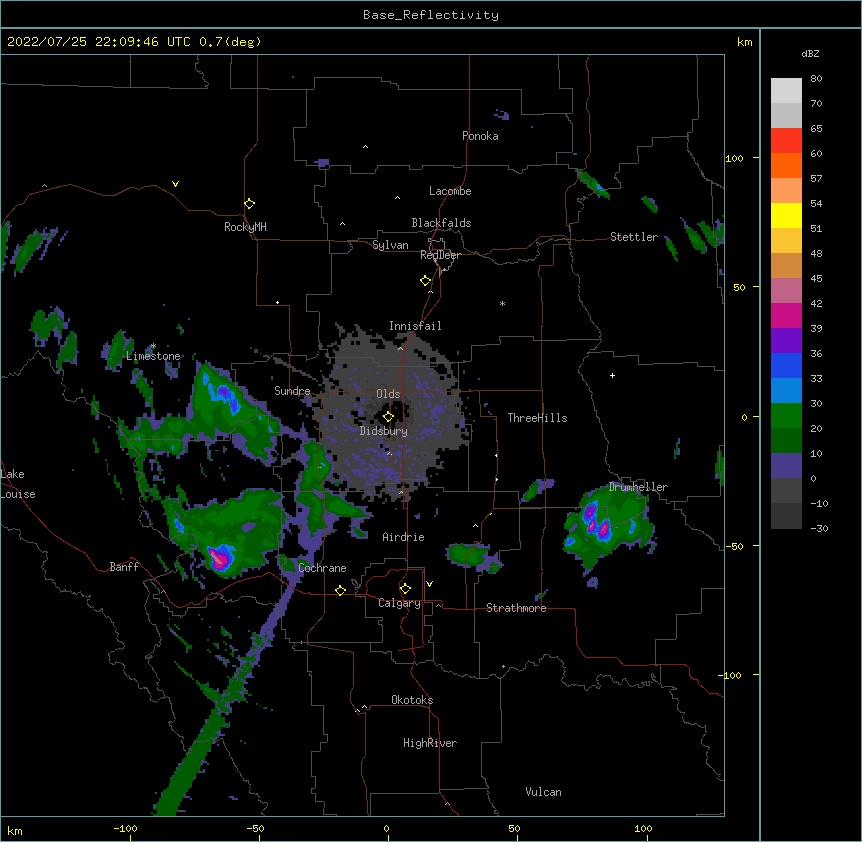Click the yellow 54 dBZ legend color
The width and height of the screenshot is (862, 842).
786,215
